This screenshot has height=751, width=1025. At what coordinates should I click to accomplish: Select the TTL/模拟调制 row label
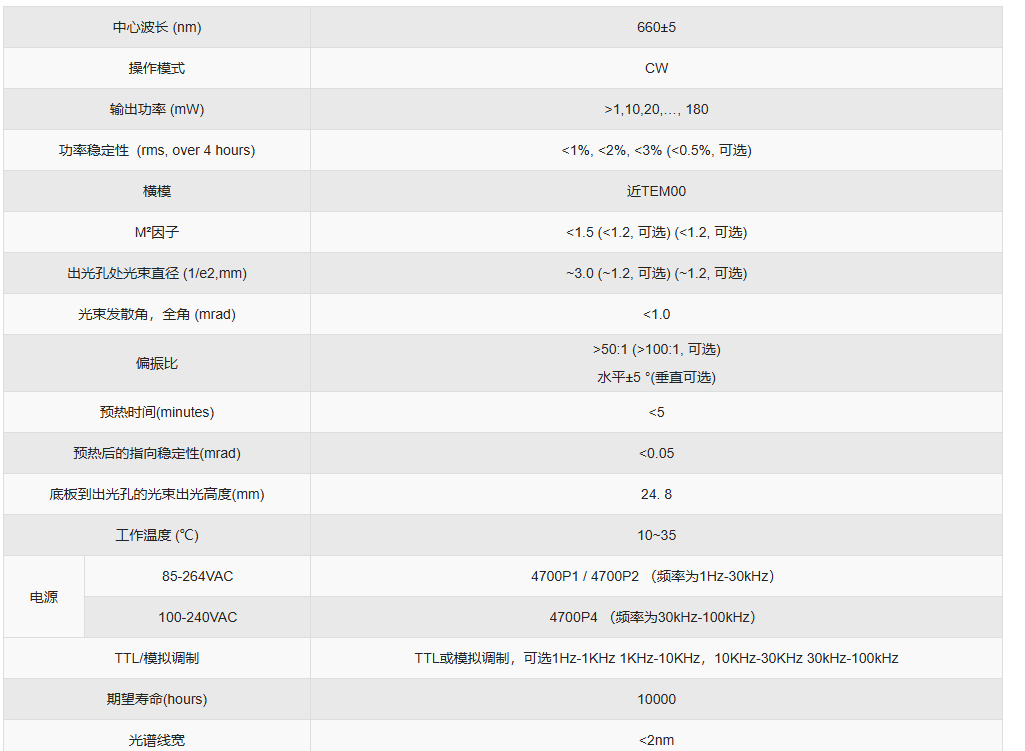click(x=157, y=658)
